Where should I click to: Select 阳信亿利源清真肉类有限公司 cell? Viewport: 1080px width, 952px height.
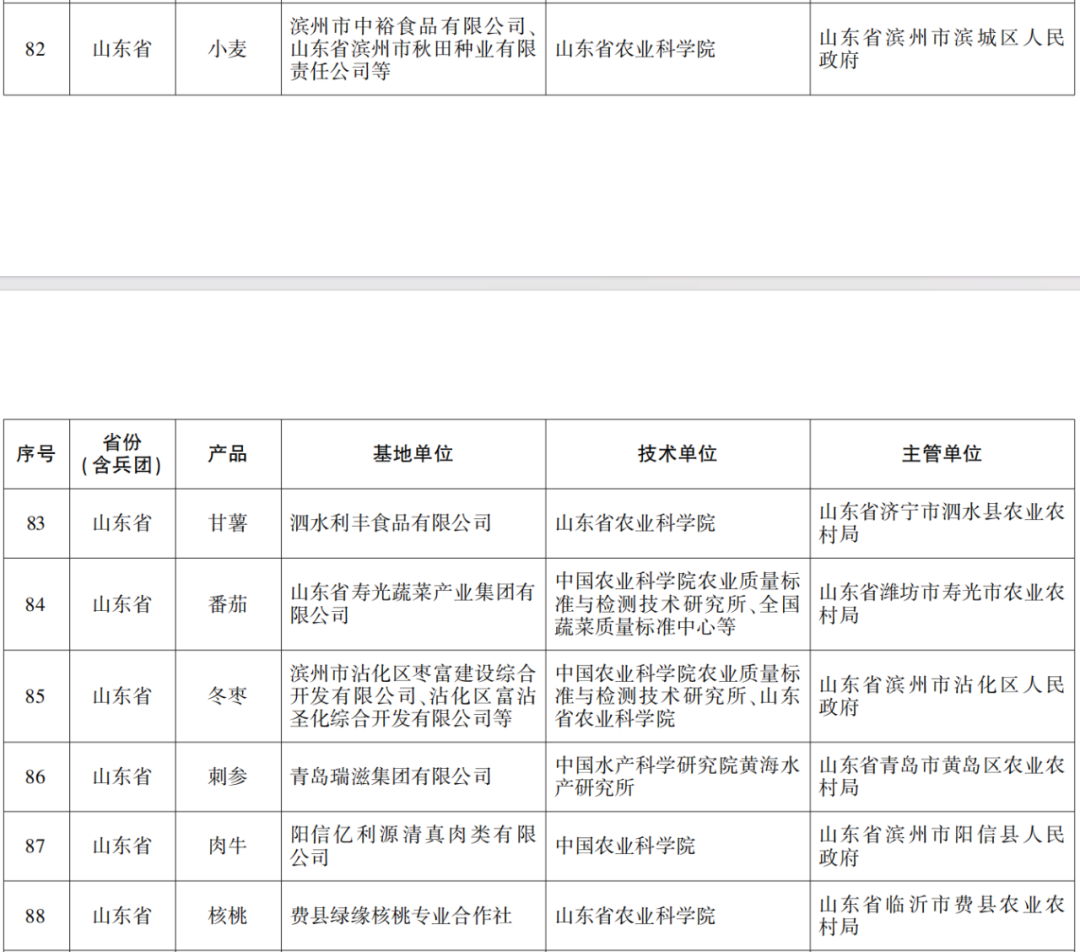point(413,846)
